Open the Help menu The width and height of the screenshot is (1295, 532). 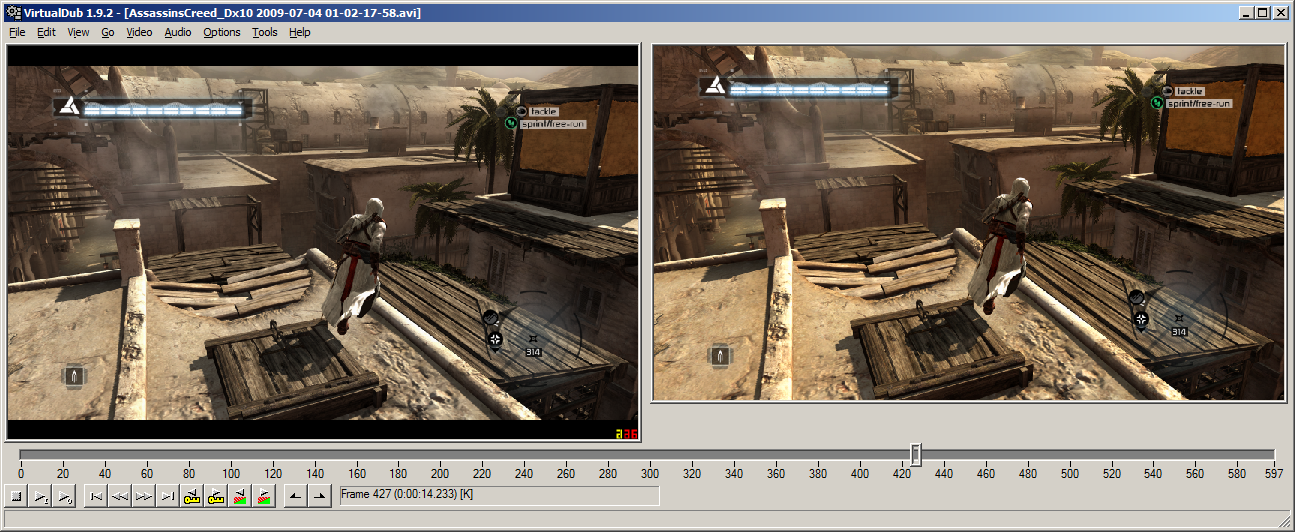tap(300, 32)
